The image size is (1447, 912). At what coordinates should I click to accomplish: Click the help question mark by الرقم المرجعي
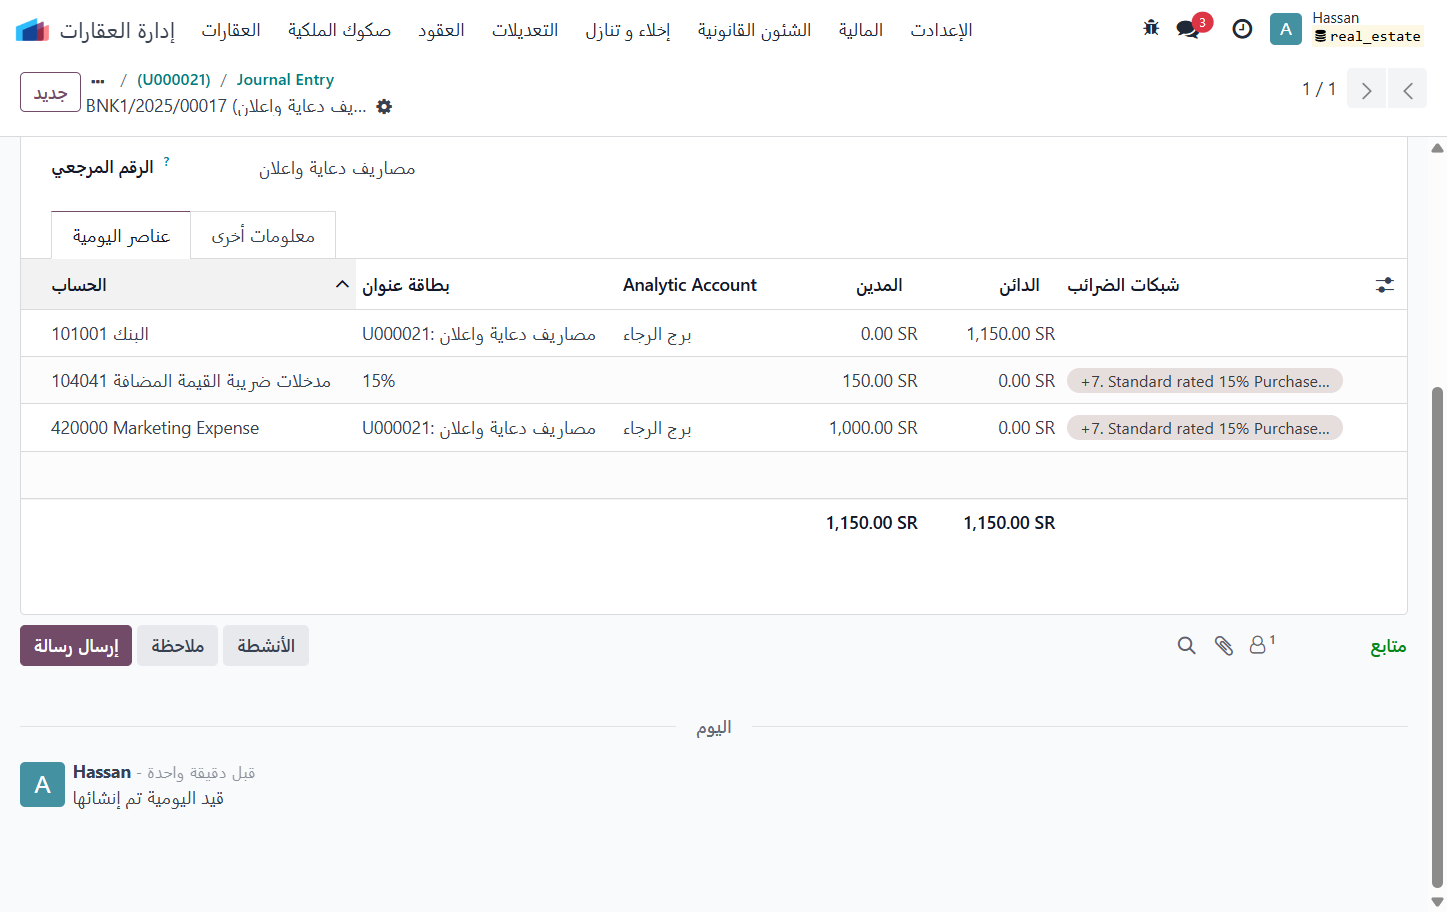click(x=166, y=161)
